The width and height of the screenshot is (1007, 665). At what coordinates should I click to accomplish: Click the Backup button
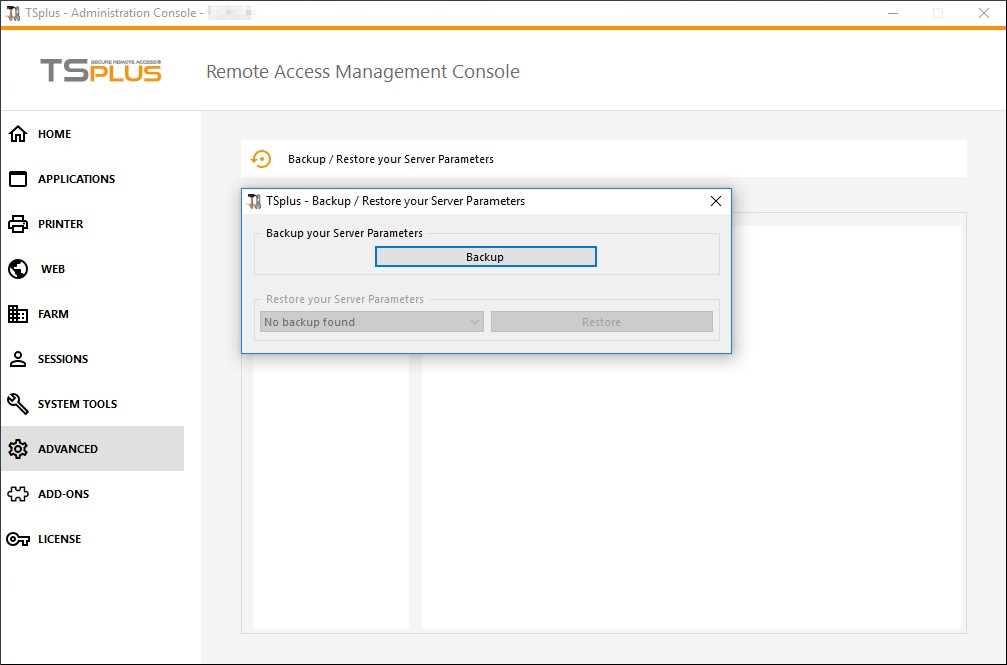coord(485,256)
